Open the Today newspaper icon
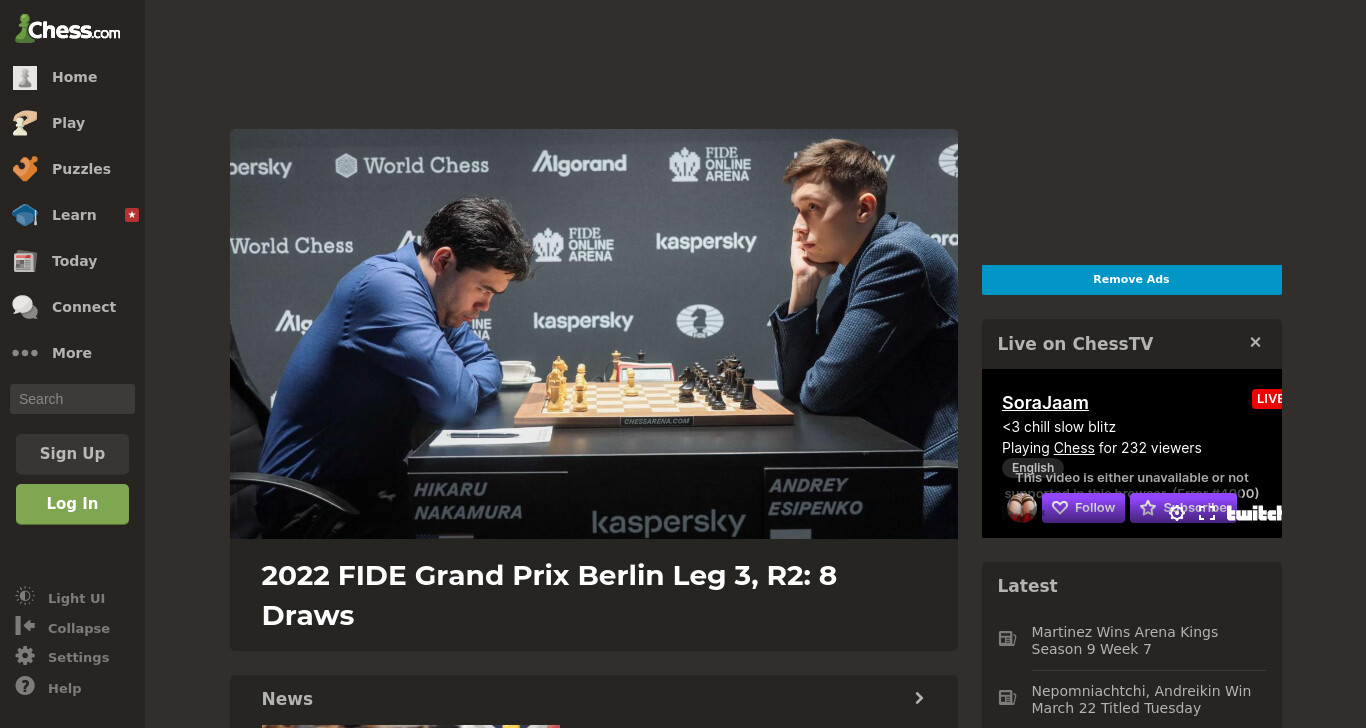The image size is (1366, 728). 25,261
